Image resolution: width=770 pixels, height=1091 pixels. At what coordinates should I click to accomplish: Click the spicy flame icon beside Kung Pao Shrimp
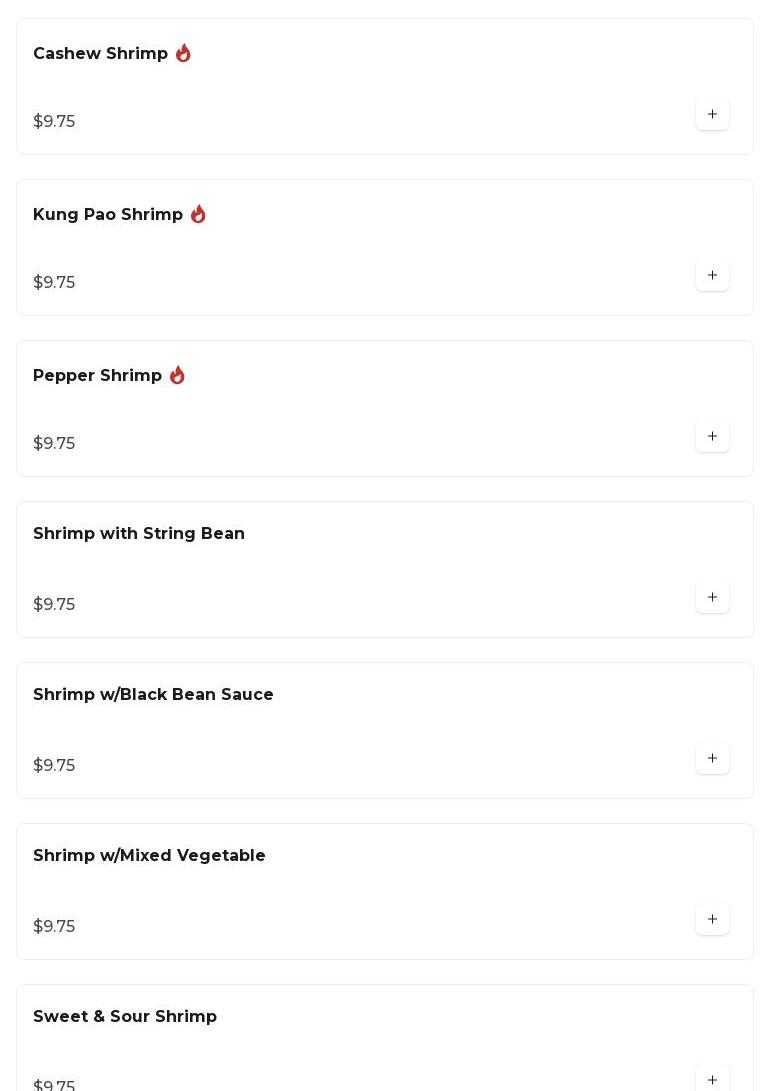198,214
